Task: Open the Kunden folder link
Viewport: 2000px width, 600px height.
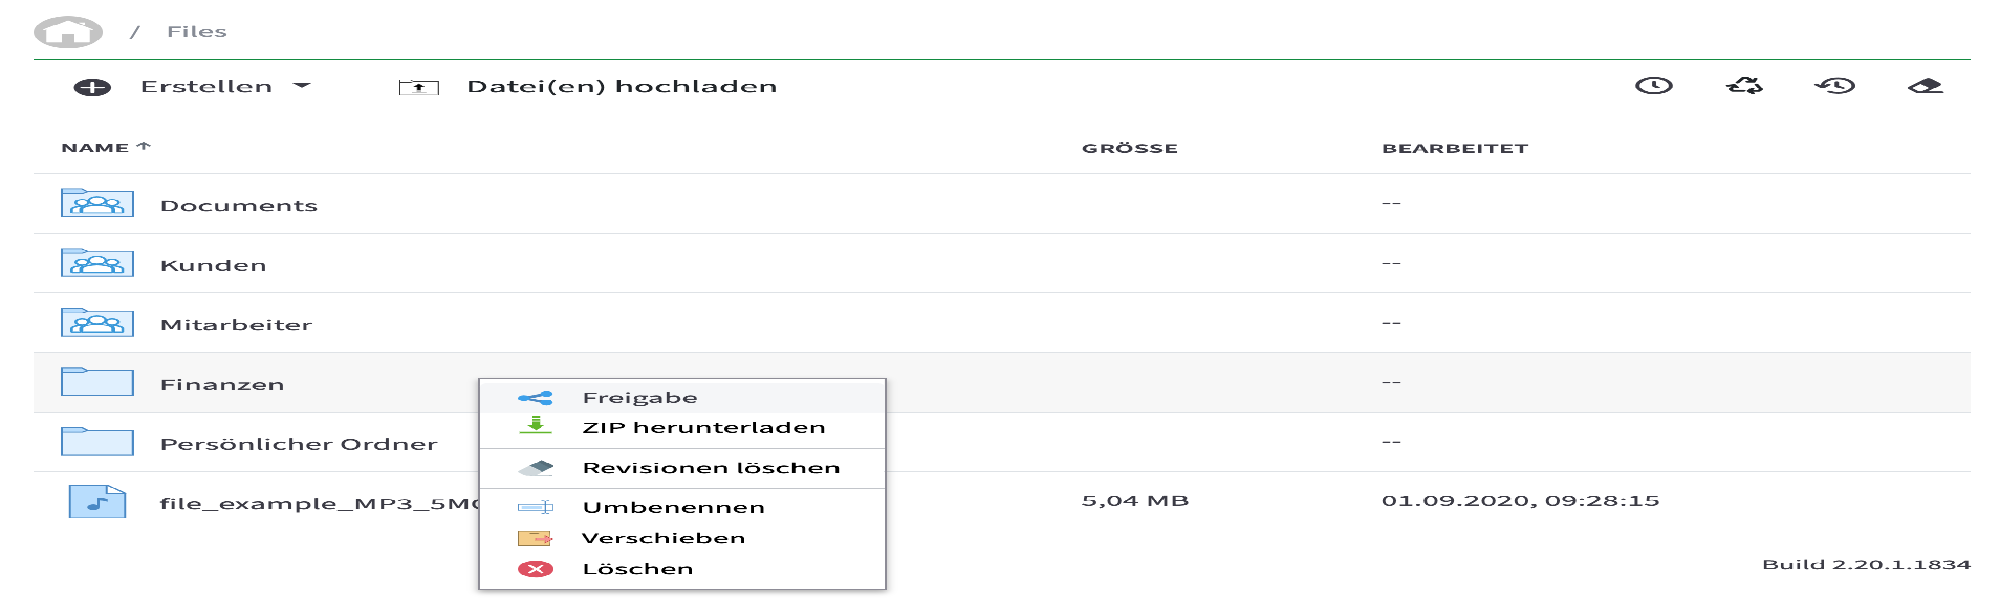Action: coord(213,265)
